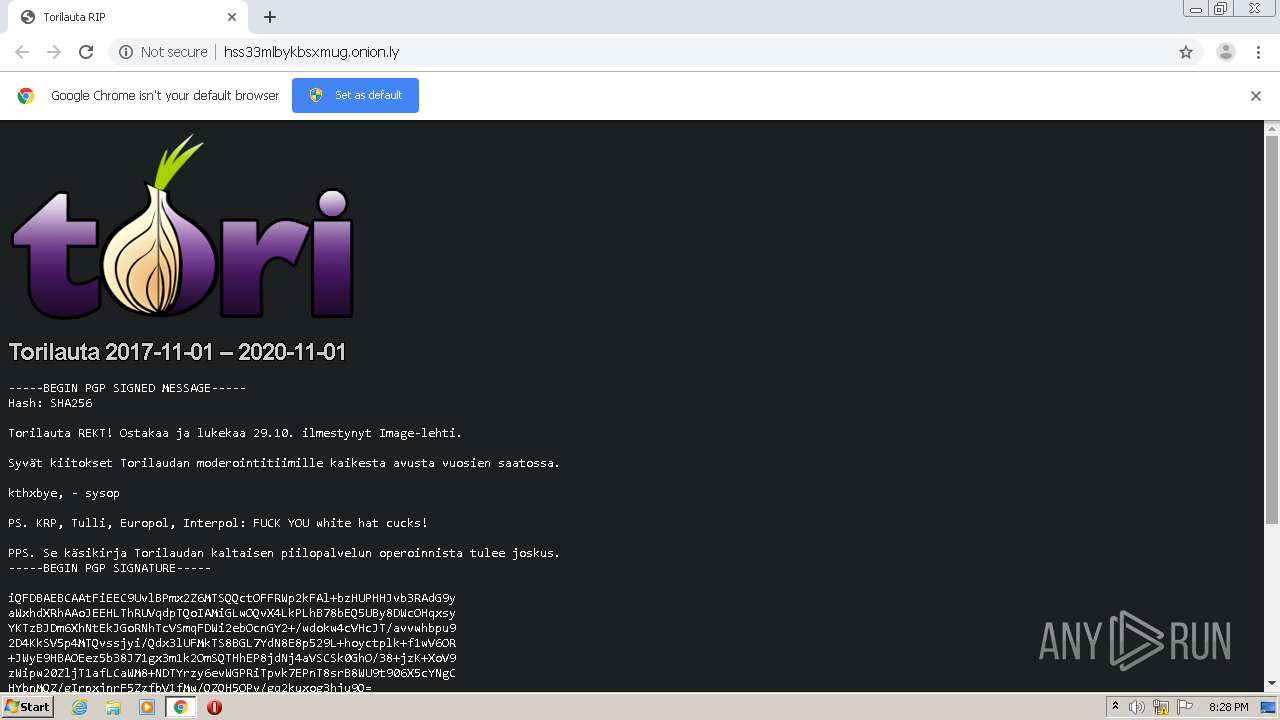
Task: Go back using browser back arrow
Action: tap(22, 52)
